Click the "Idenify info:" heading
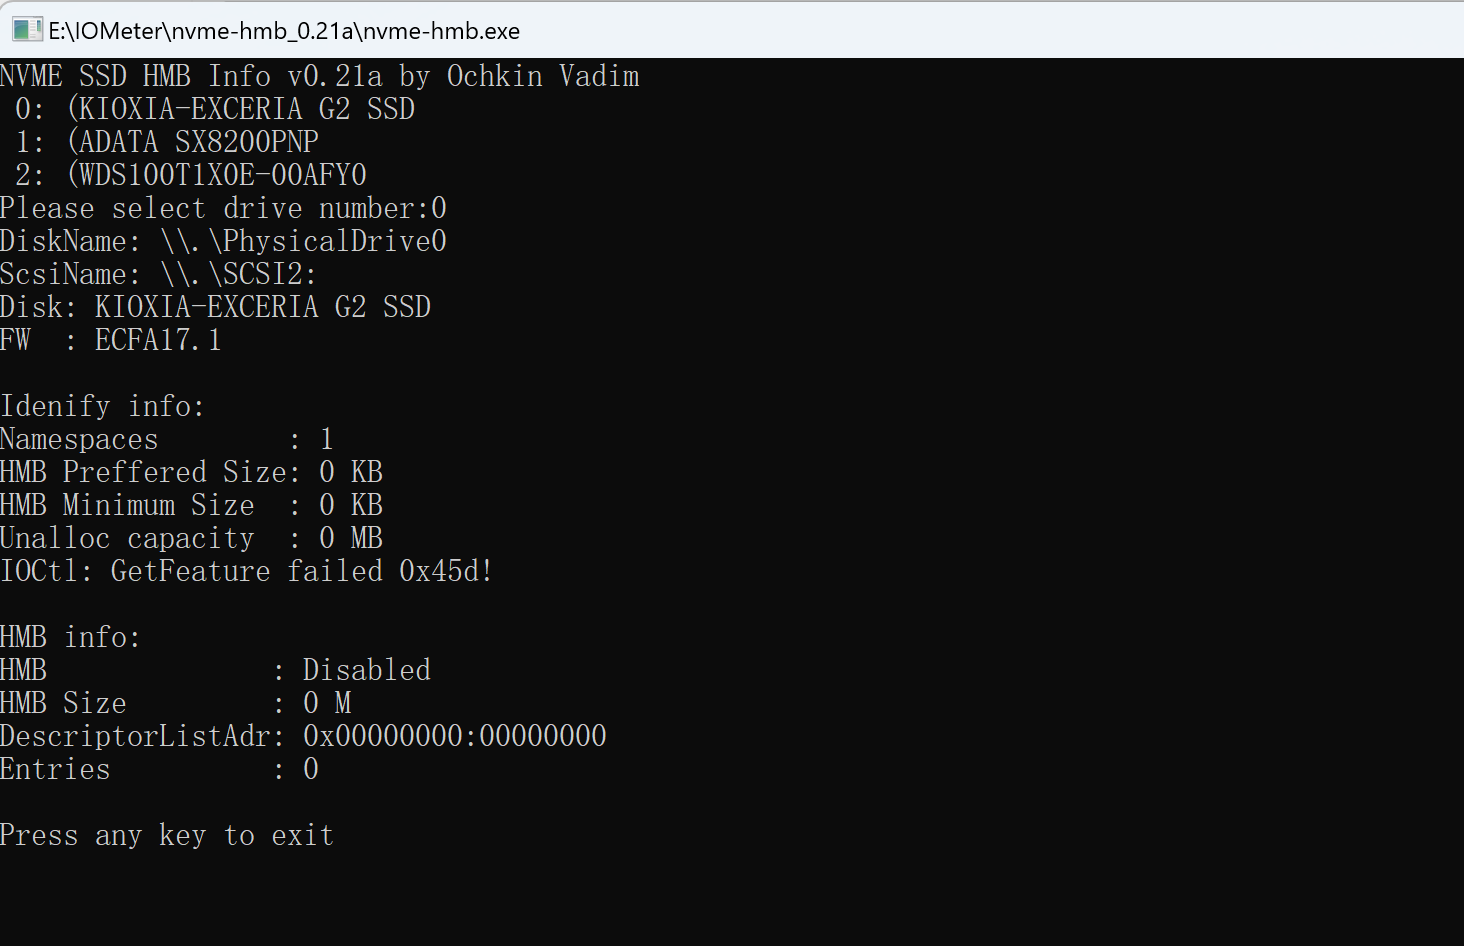The width and height of the screenshot is (1464, 946). [x=102, y=406]
